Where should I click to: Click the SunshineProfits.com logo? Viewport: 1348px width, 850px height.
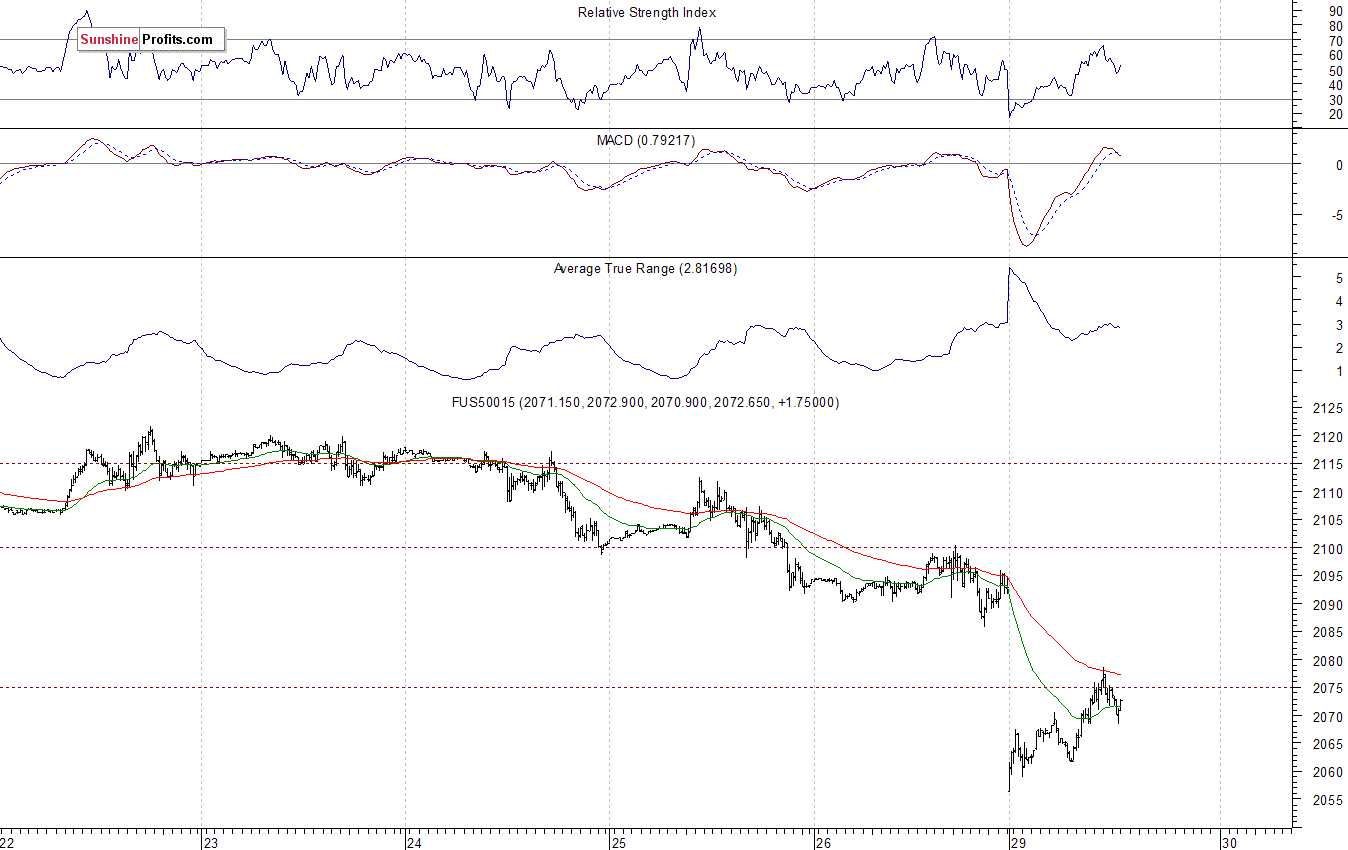pos(151,39)
